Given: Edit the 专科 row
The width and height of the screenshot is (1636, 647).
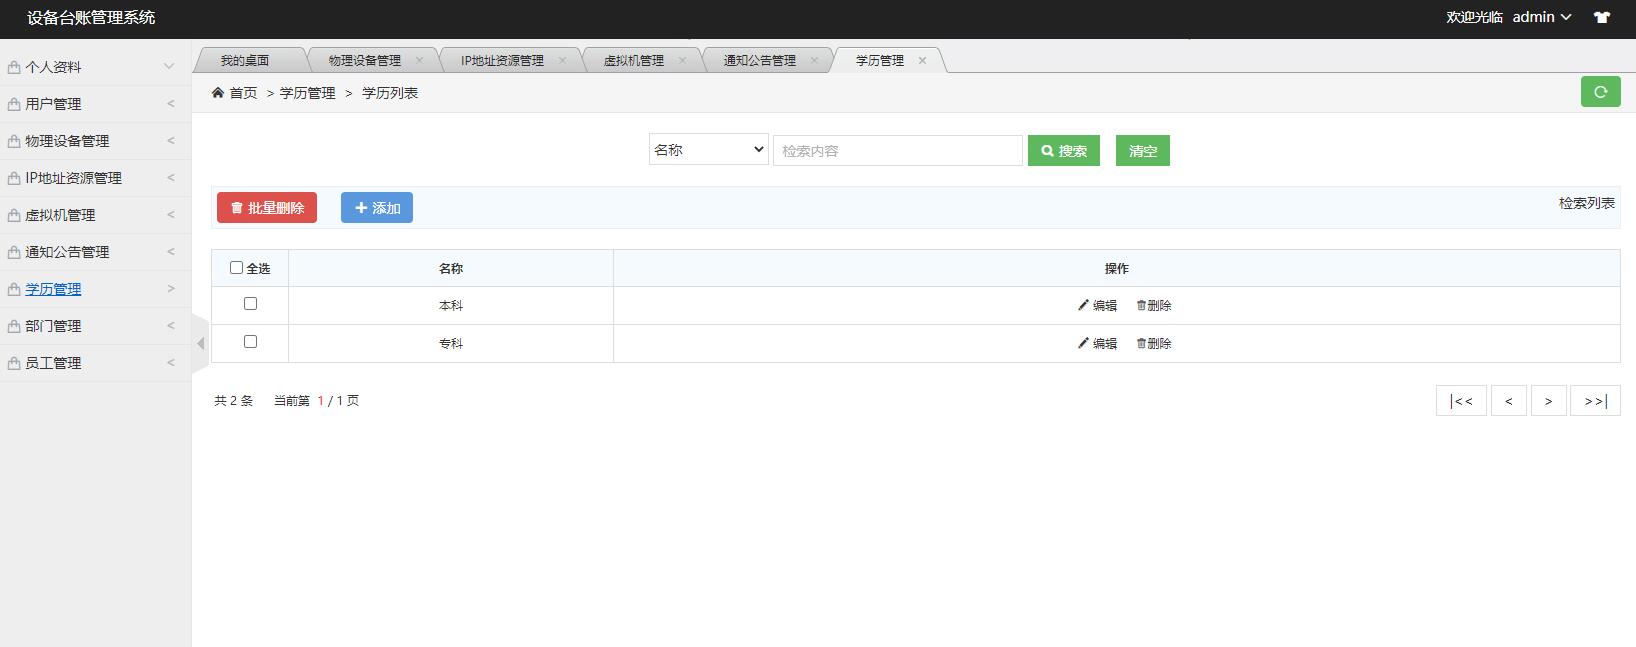Looking at the screenshot, I should pos(1097,343).
